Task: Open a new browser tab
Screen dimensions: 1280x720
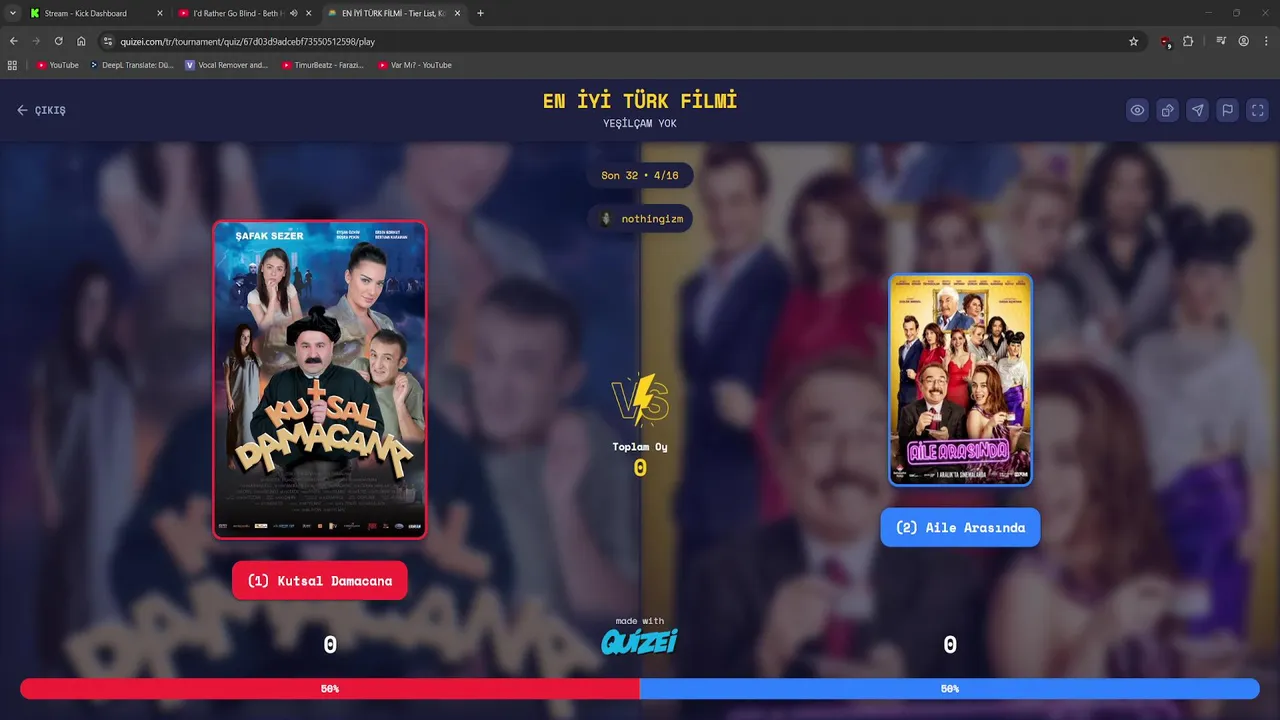Action: pyautogui.click(x=480, y=13)
